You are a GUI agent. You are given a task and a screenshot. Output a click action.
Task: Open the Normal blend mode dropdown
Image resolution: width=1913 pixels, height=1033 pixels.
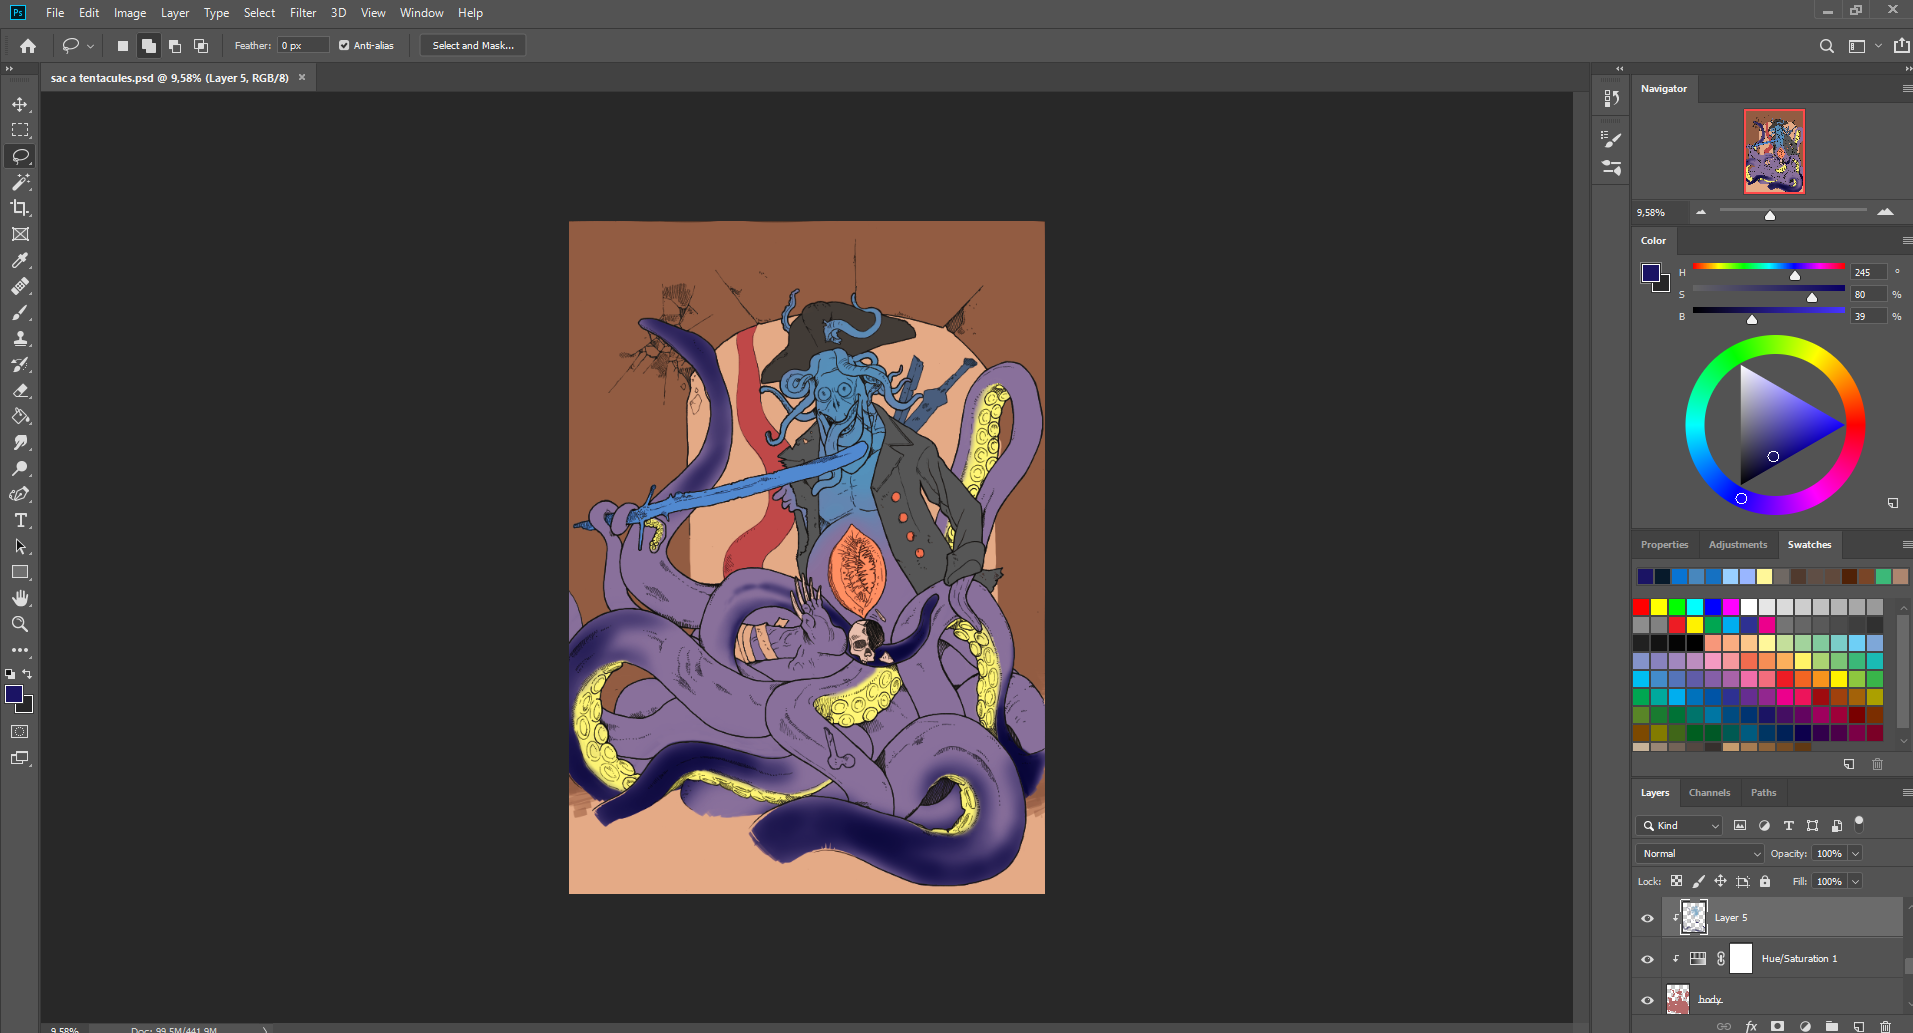(1699, 854)
